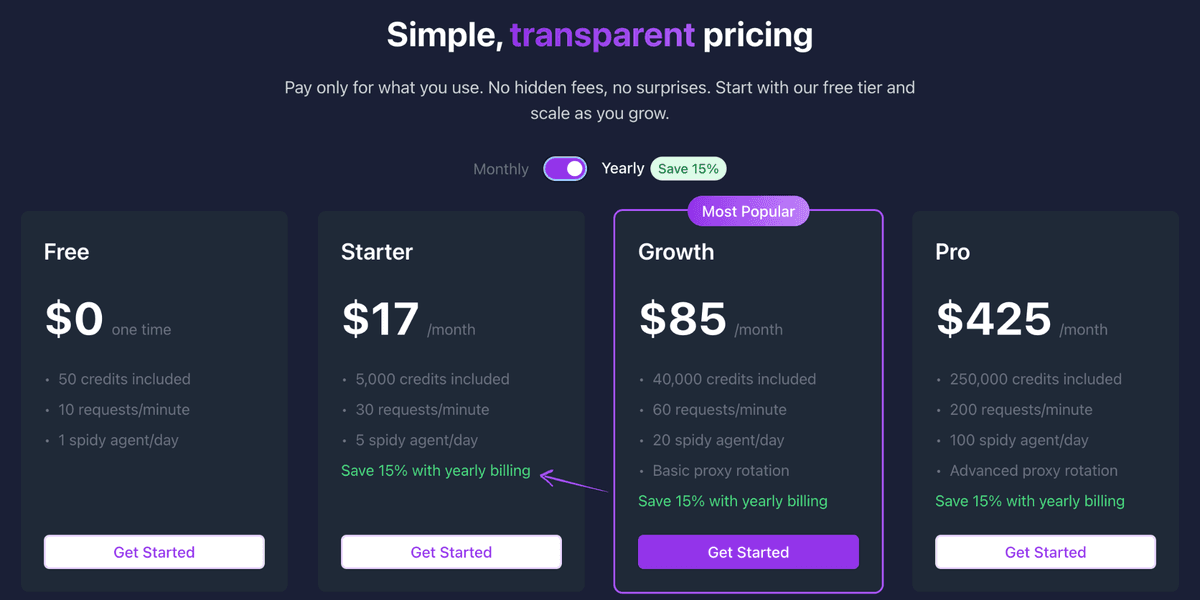Click the Pro yearly billing savings link
Viewport: 1200px width, 600px height.
pyautogui.click(x=1030, y=500)
